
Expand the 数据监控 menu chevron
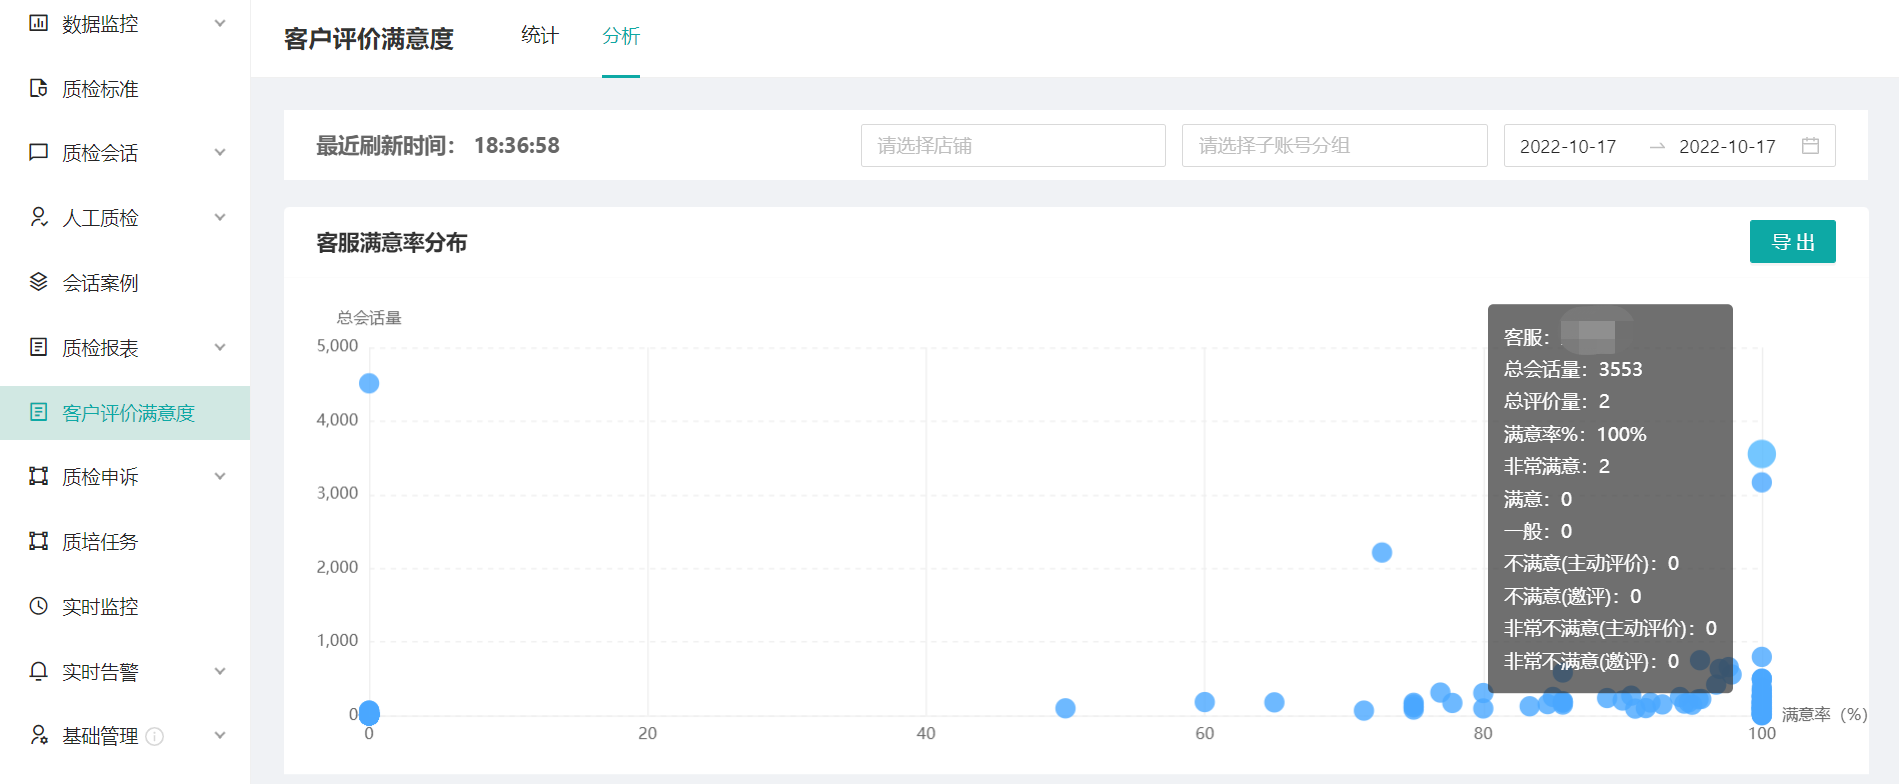(x=220, y=23)
